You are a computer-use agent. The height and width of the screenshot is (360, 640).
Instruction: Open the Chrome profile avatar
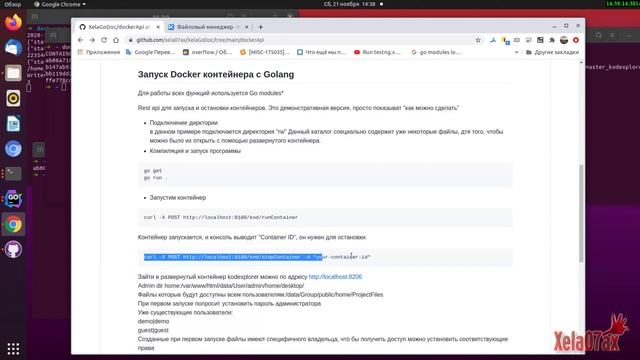(564, 40)
